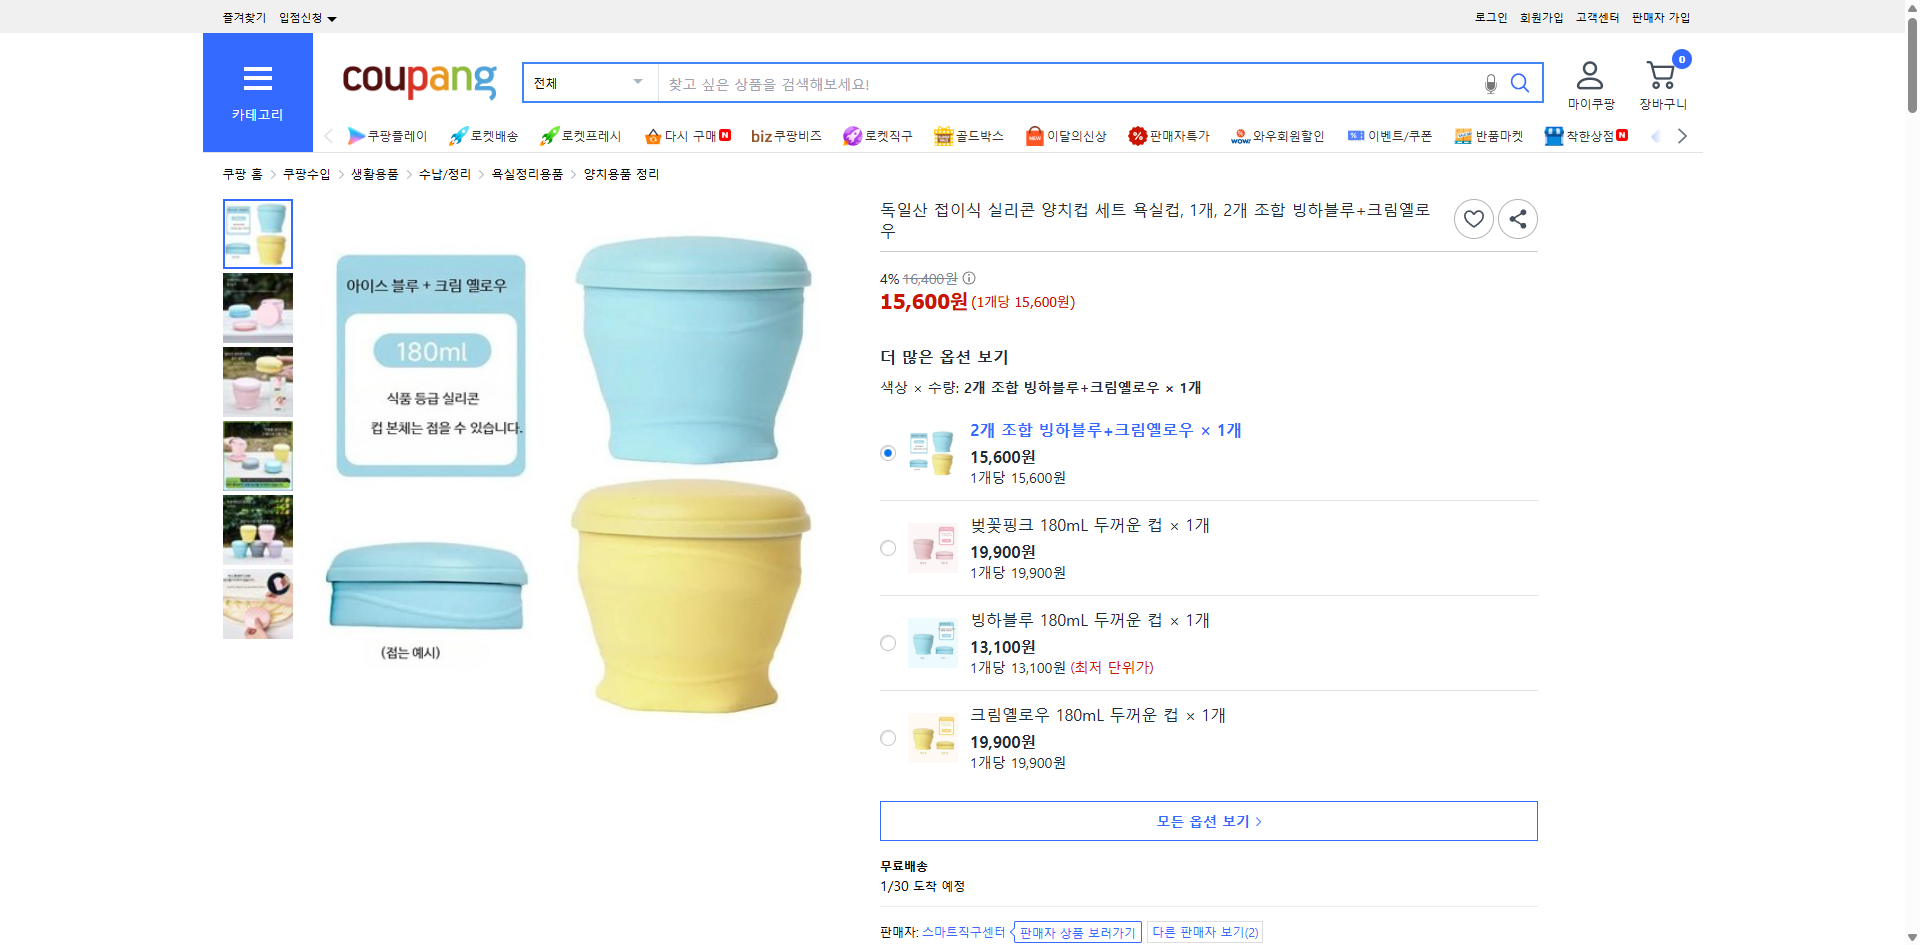Open the share options icon
The height and width of the screenshot is (945, 1920).
tap(1517, 218)
